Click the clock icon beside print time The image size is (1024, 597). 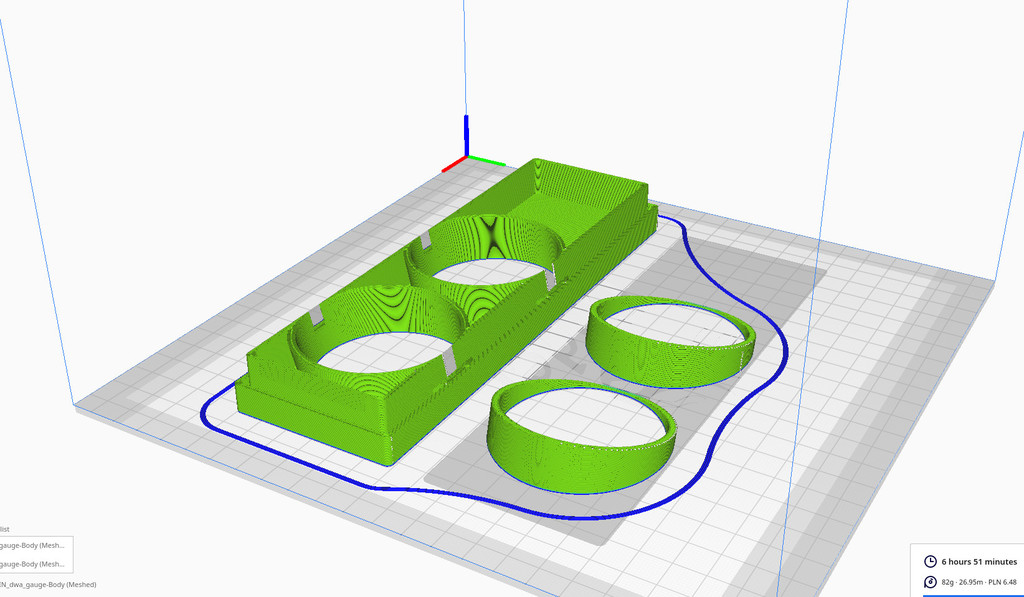coord(931,562)
